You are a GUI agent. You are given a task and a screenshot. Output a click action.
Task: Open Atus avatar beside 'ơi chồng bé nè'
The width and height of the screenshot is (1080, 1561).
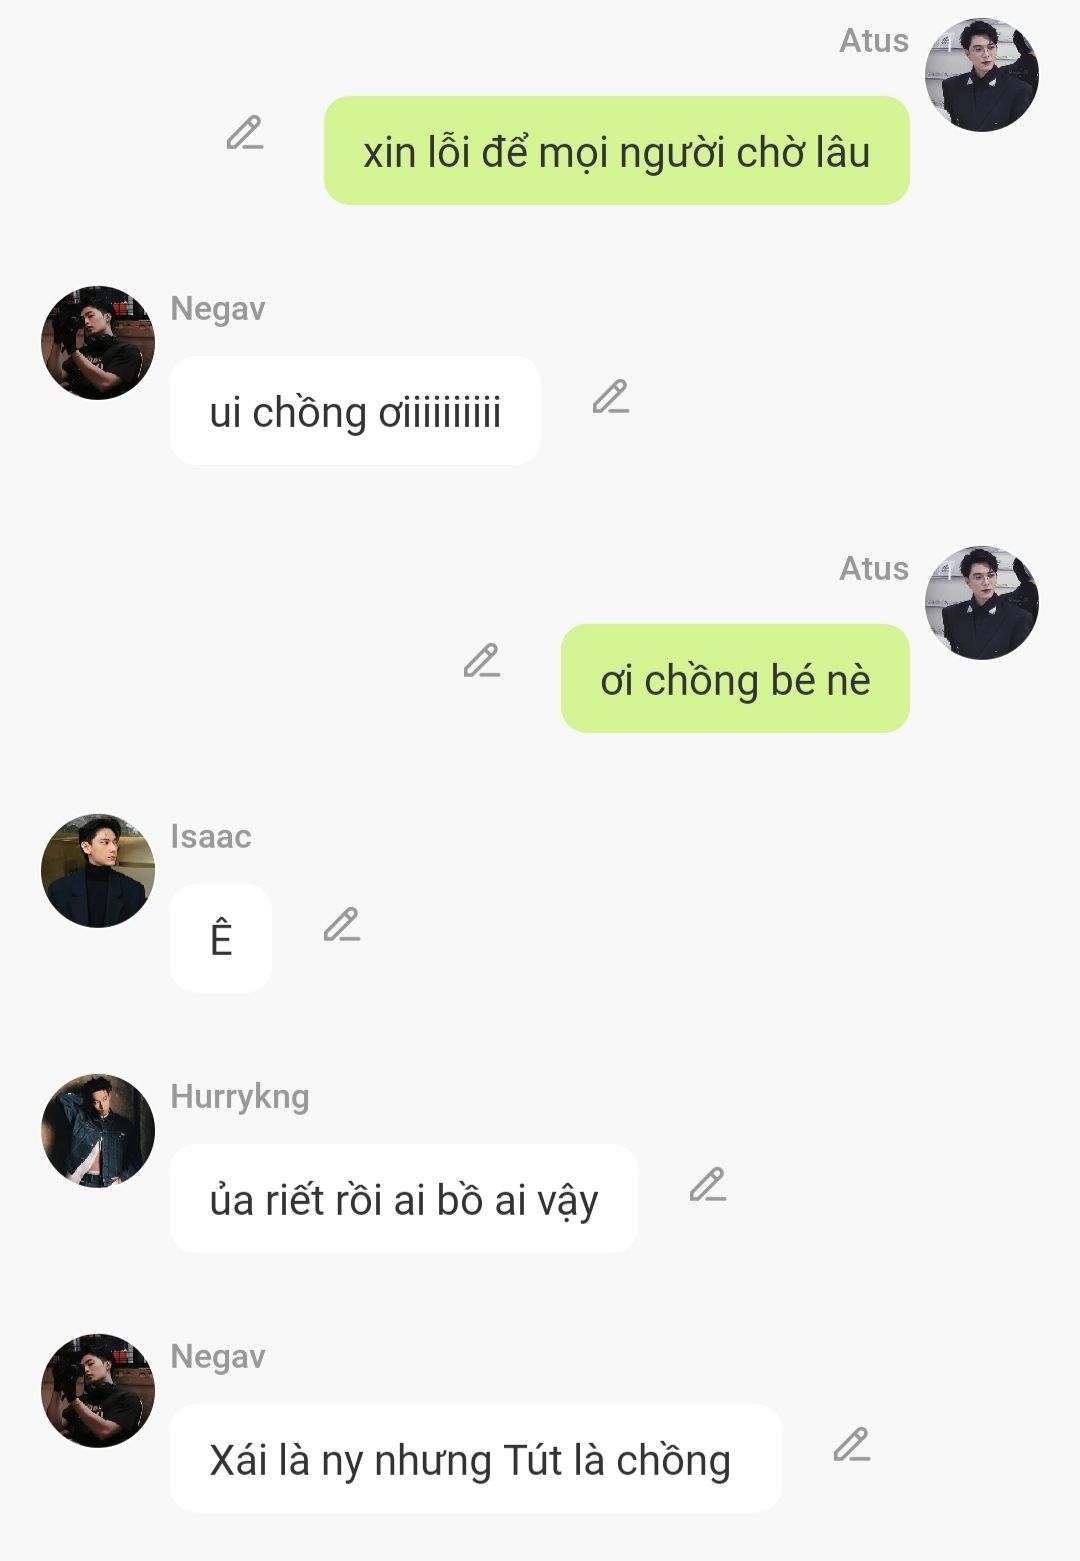[x=982, y=603]
